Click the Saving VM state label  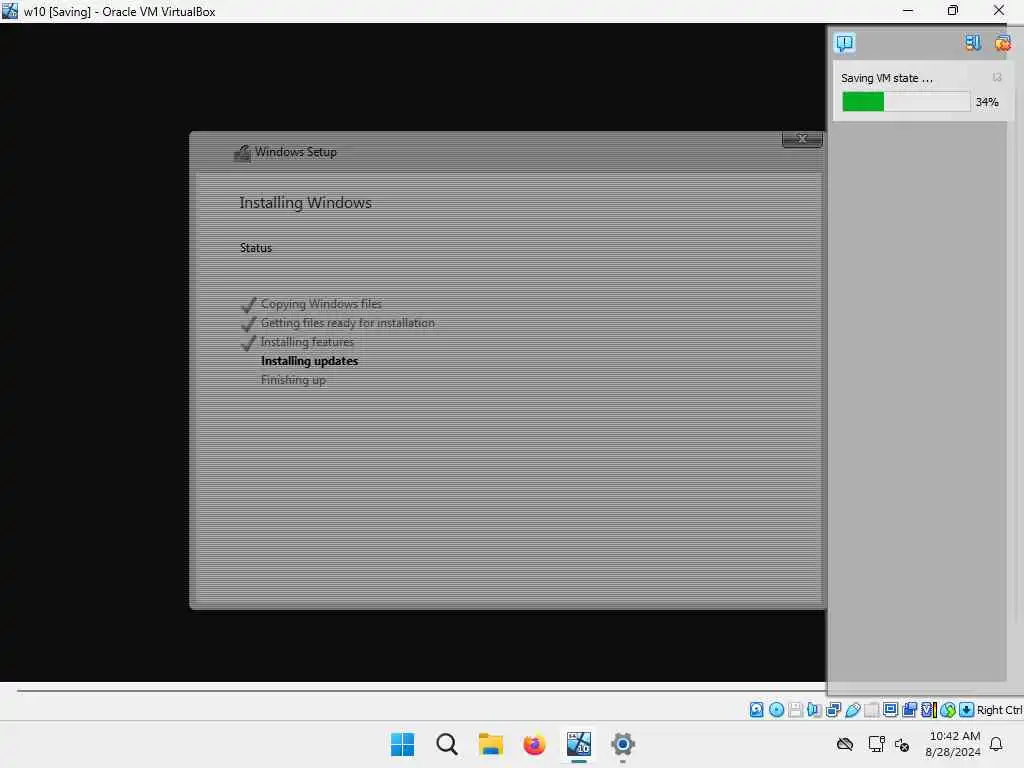886,78
